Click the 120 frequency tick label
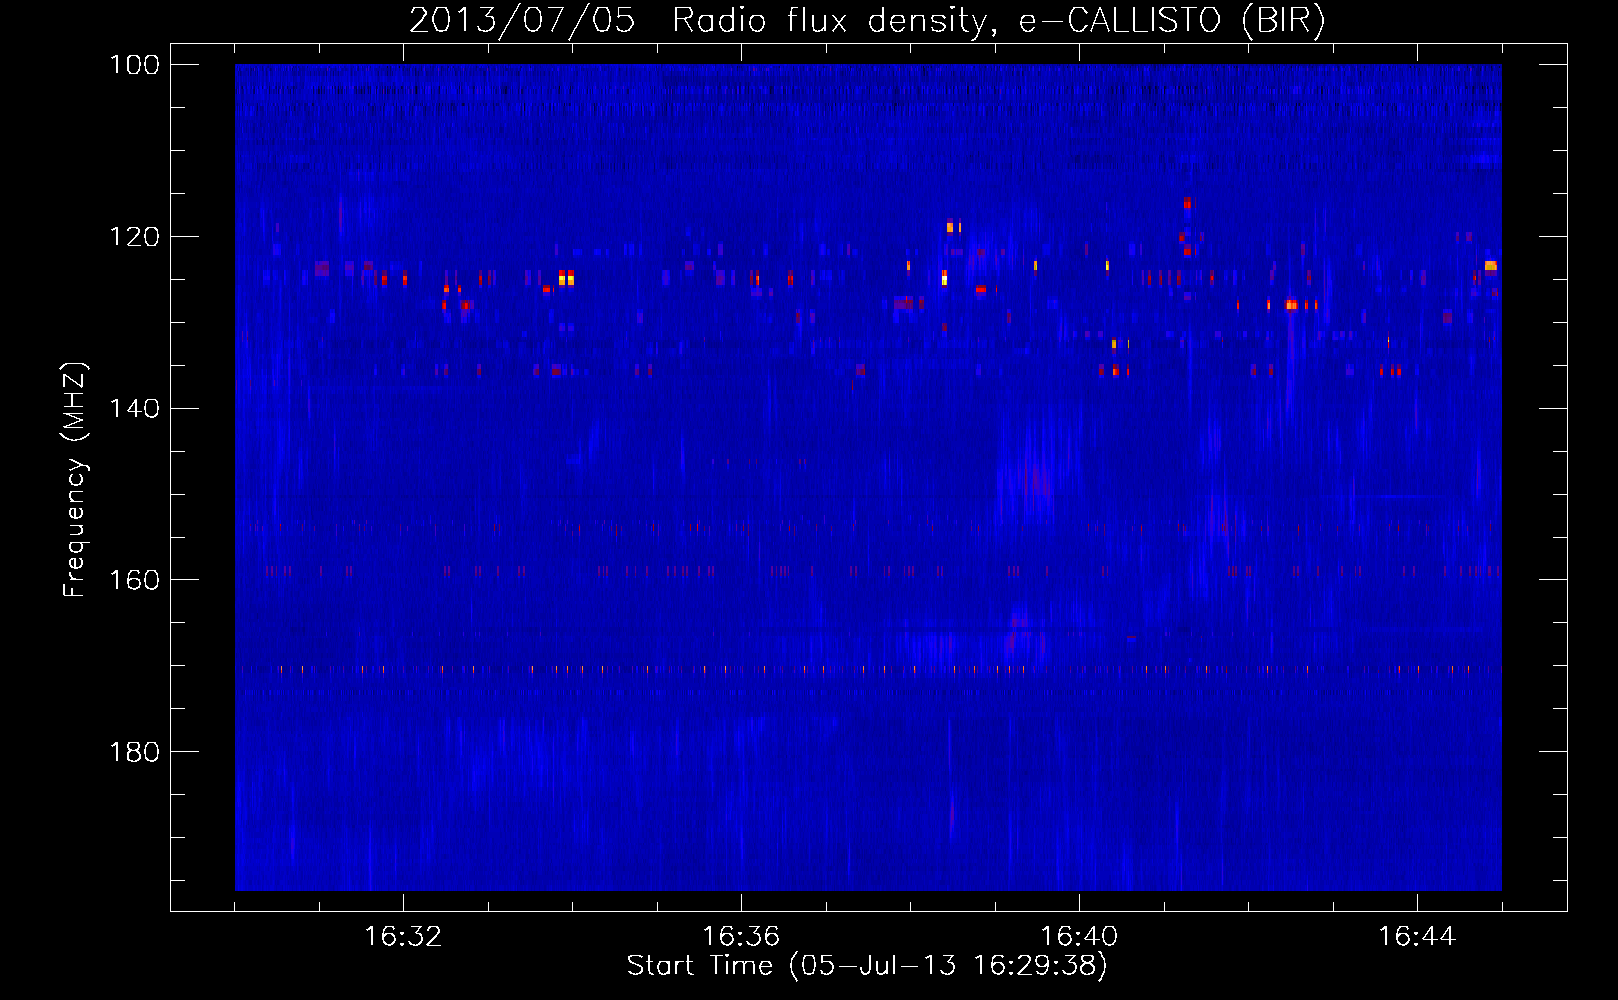1618x1000 pixels. click(x=133, y=237)
